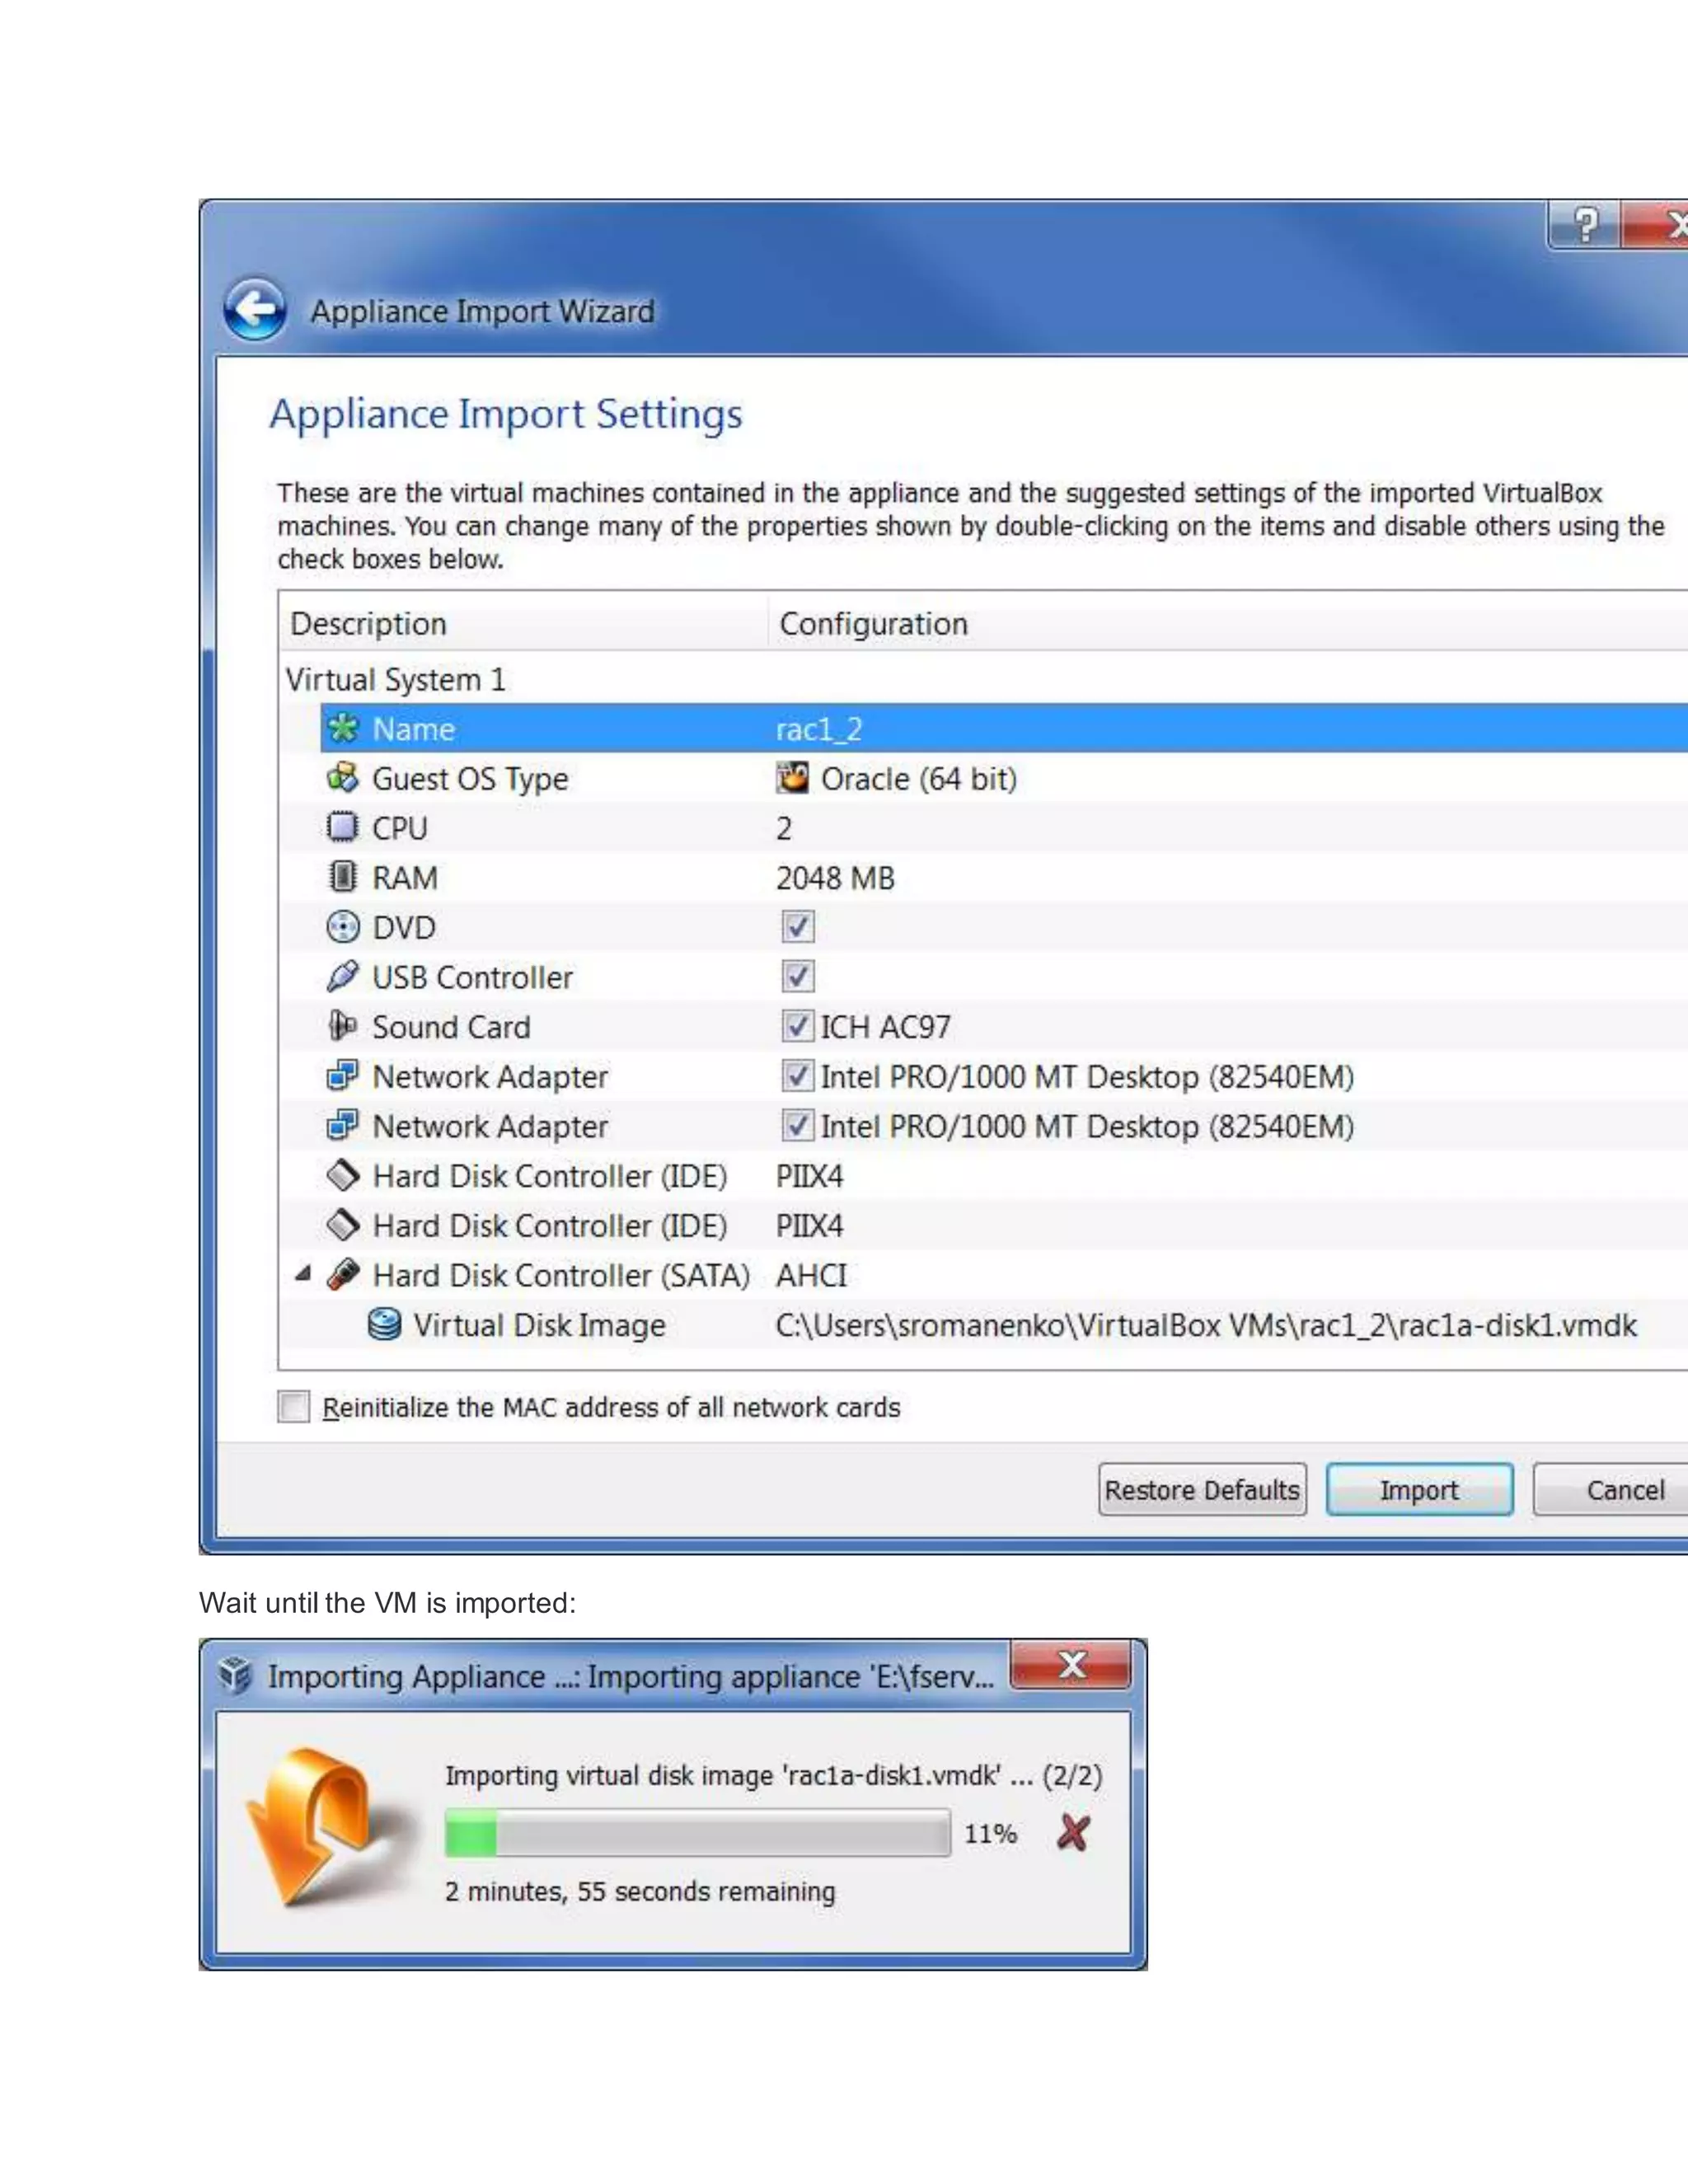This screenshot has height=2184, width=1688.
Task: Select the Name row with rac1_2
Action: [1004, 728]
